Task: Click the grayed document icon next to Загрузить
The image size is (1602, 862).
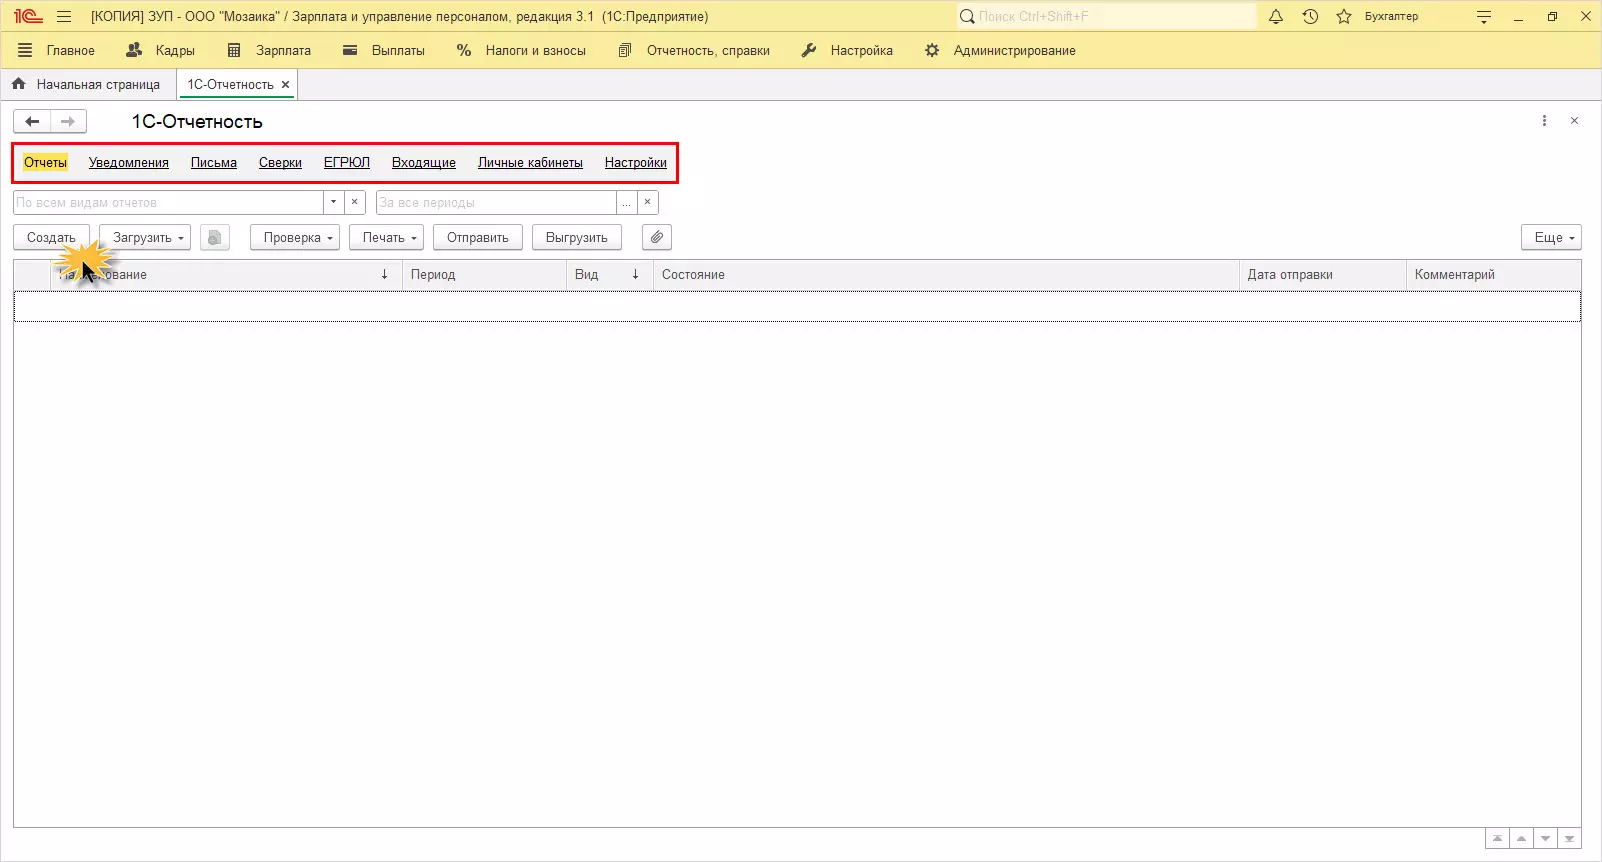Action: (x=215, y=238)
